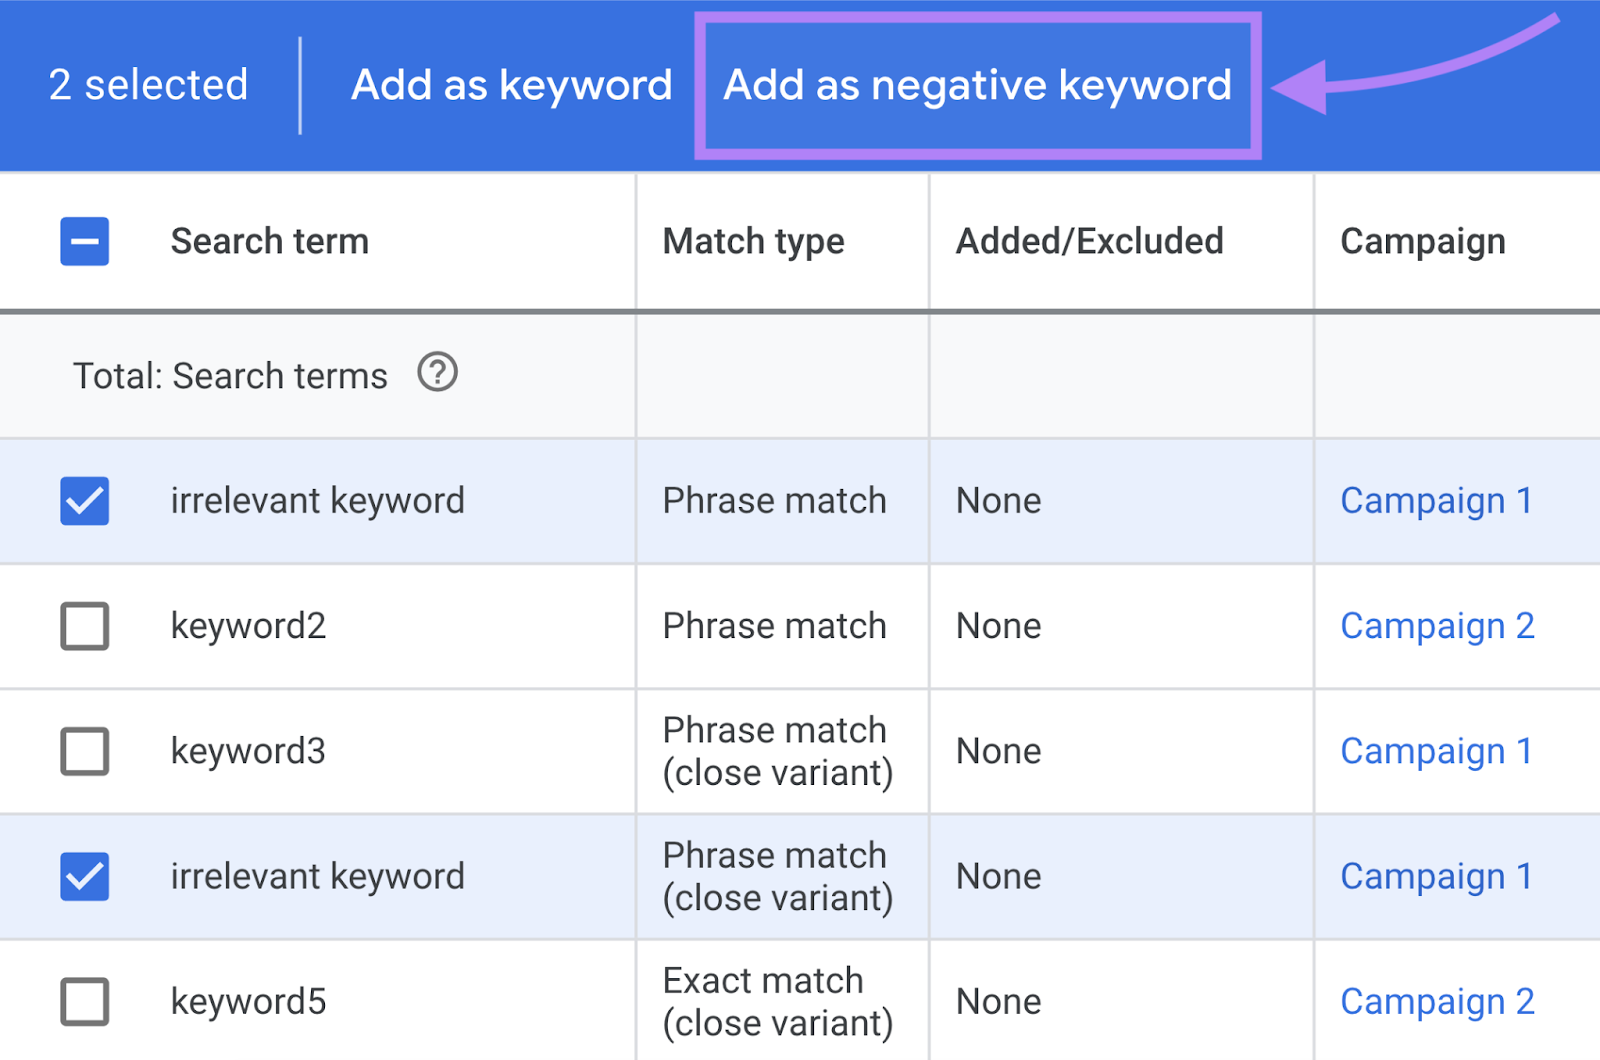
Task: Click the 2 selected label
Action: pos(148,85)
